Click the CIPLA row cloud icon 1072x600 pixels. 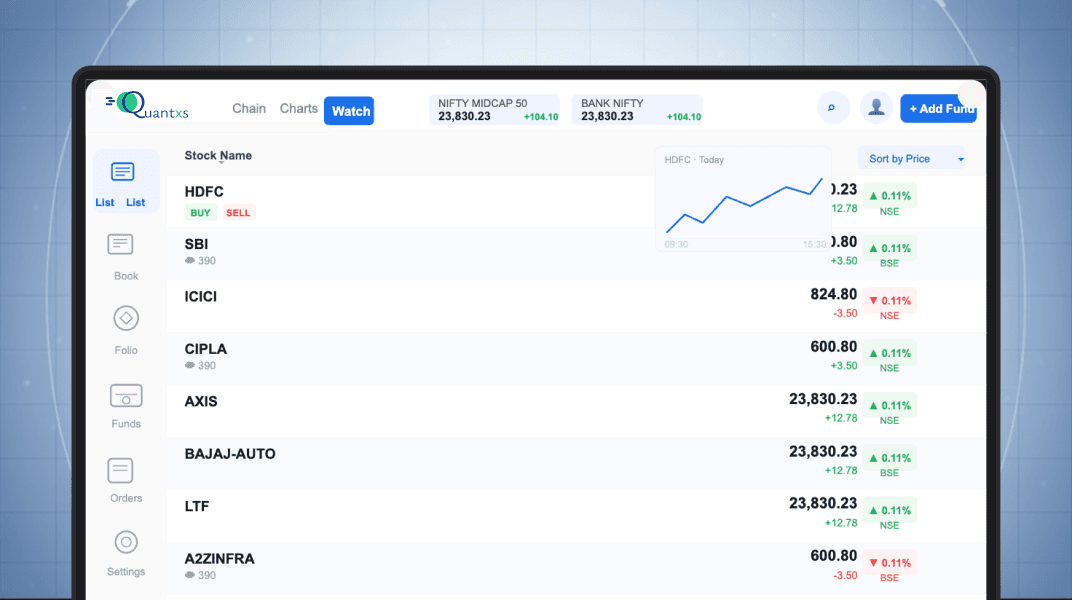[190, 366]
